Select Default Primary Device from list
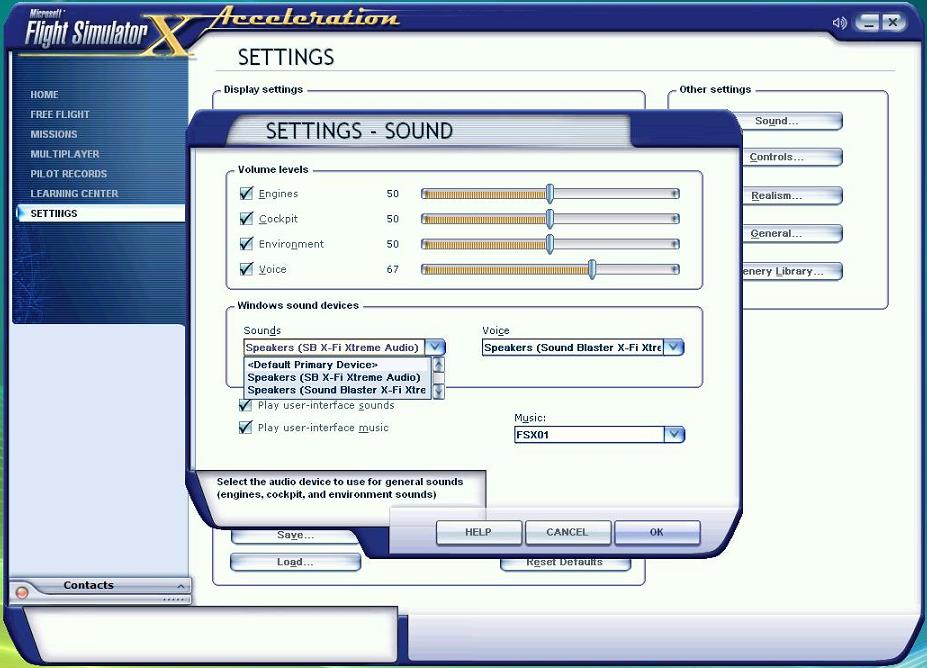The image size is (927, 668). [x=313, y=365]
